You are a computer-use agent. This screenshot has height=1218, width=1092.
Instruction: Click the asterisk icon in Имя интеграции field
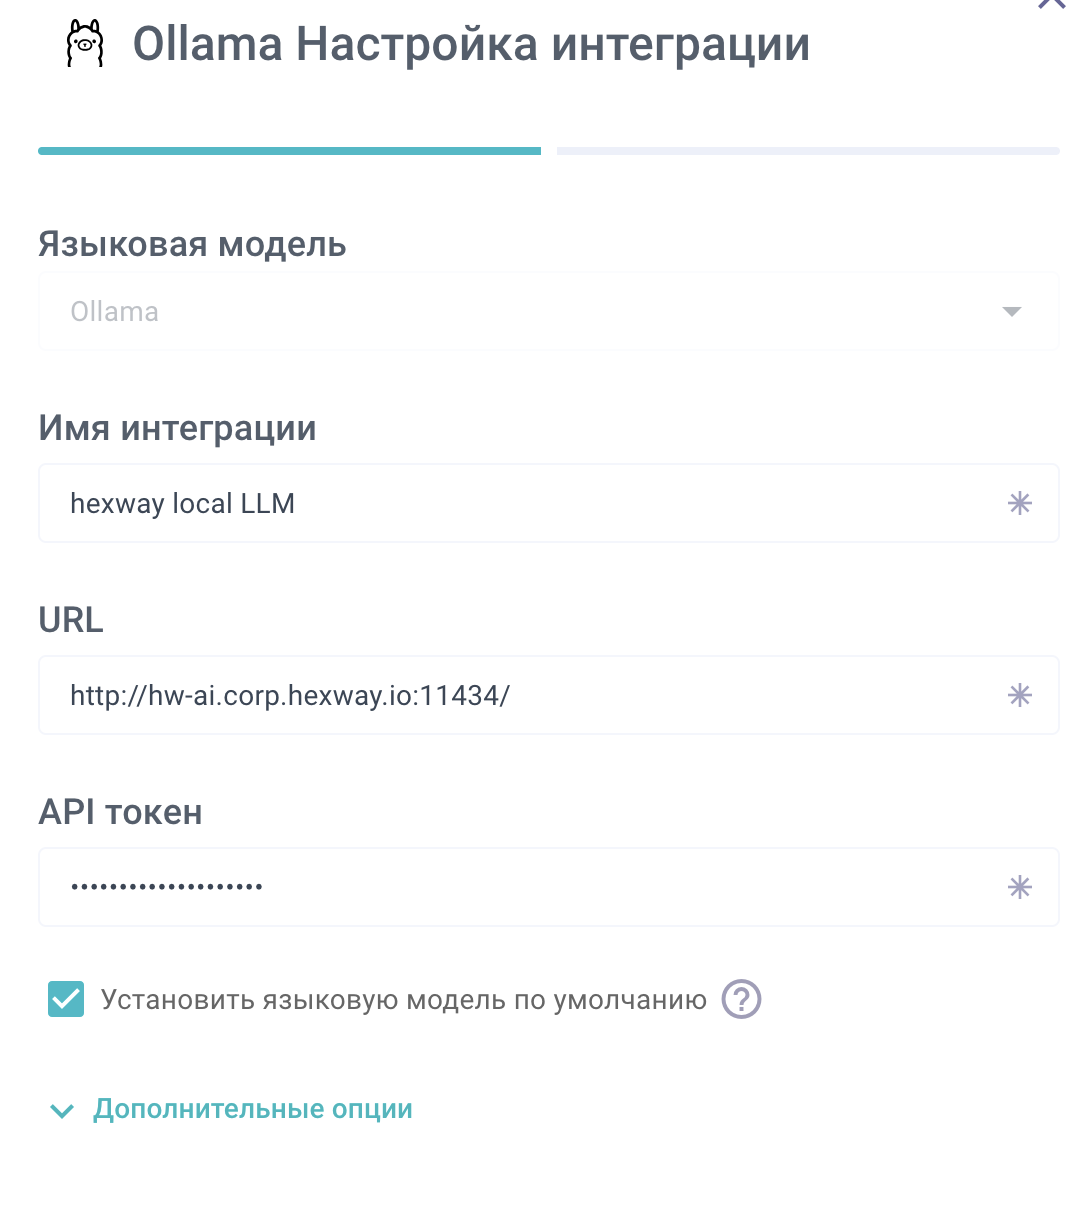coord(1019,504)
